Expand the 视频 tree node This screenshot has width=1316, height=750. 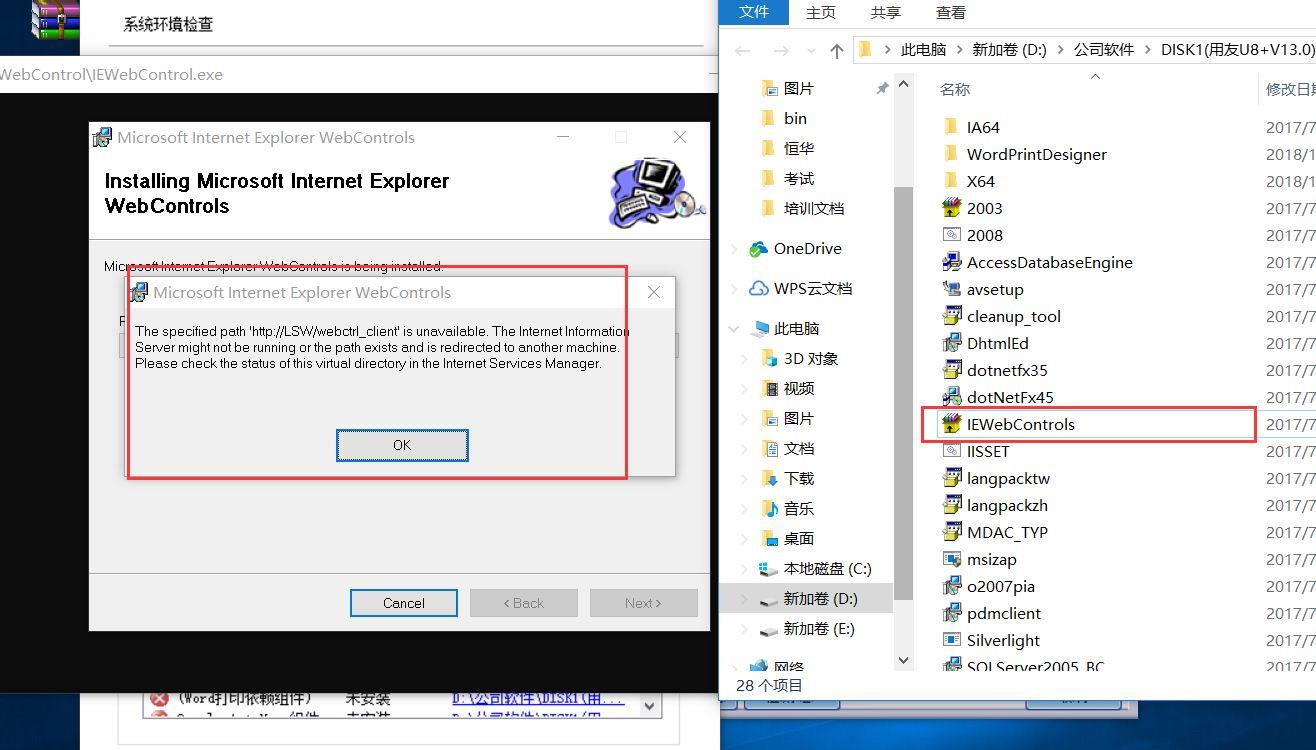[745, 388]
